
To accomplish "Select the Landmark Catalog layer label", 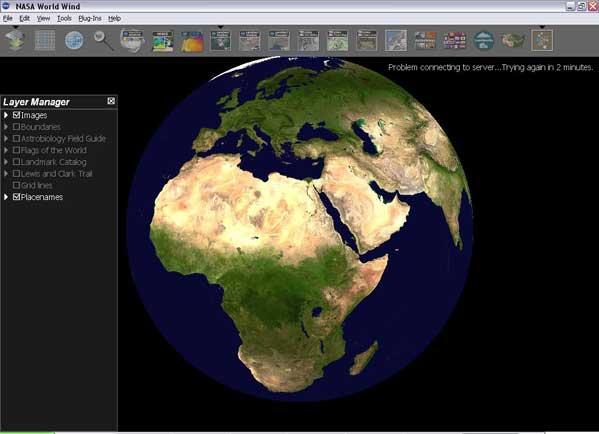I will tap(53, 162).
